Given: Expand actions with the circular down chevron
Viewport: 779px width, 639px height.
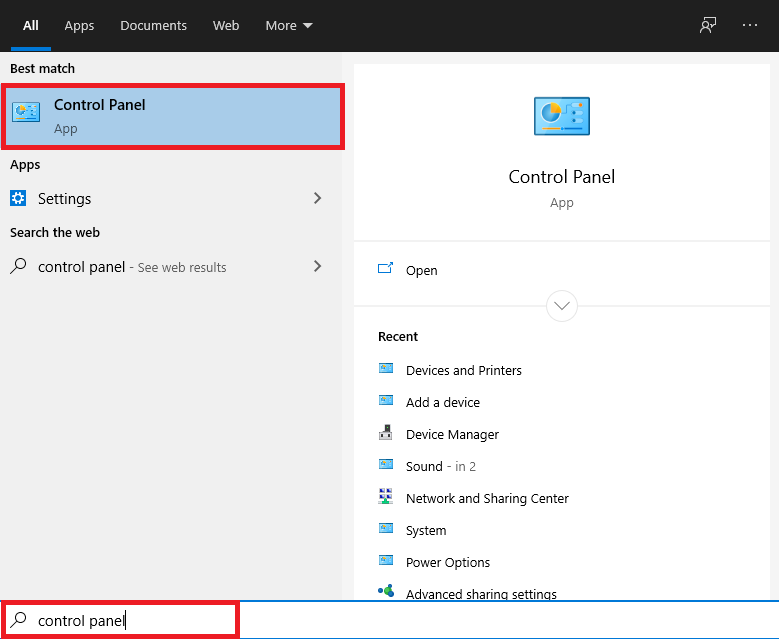Looking at the screenshot, I should pos(562,306).
